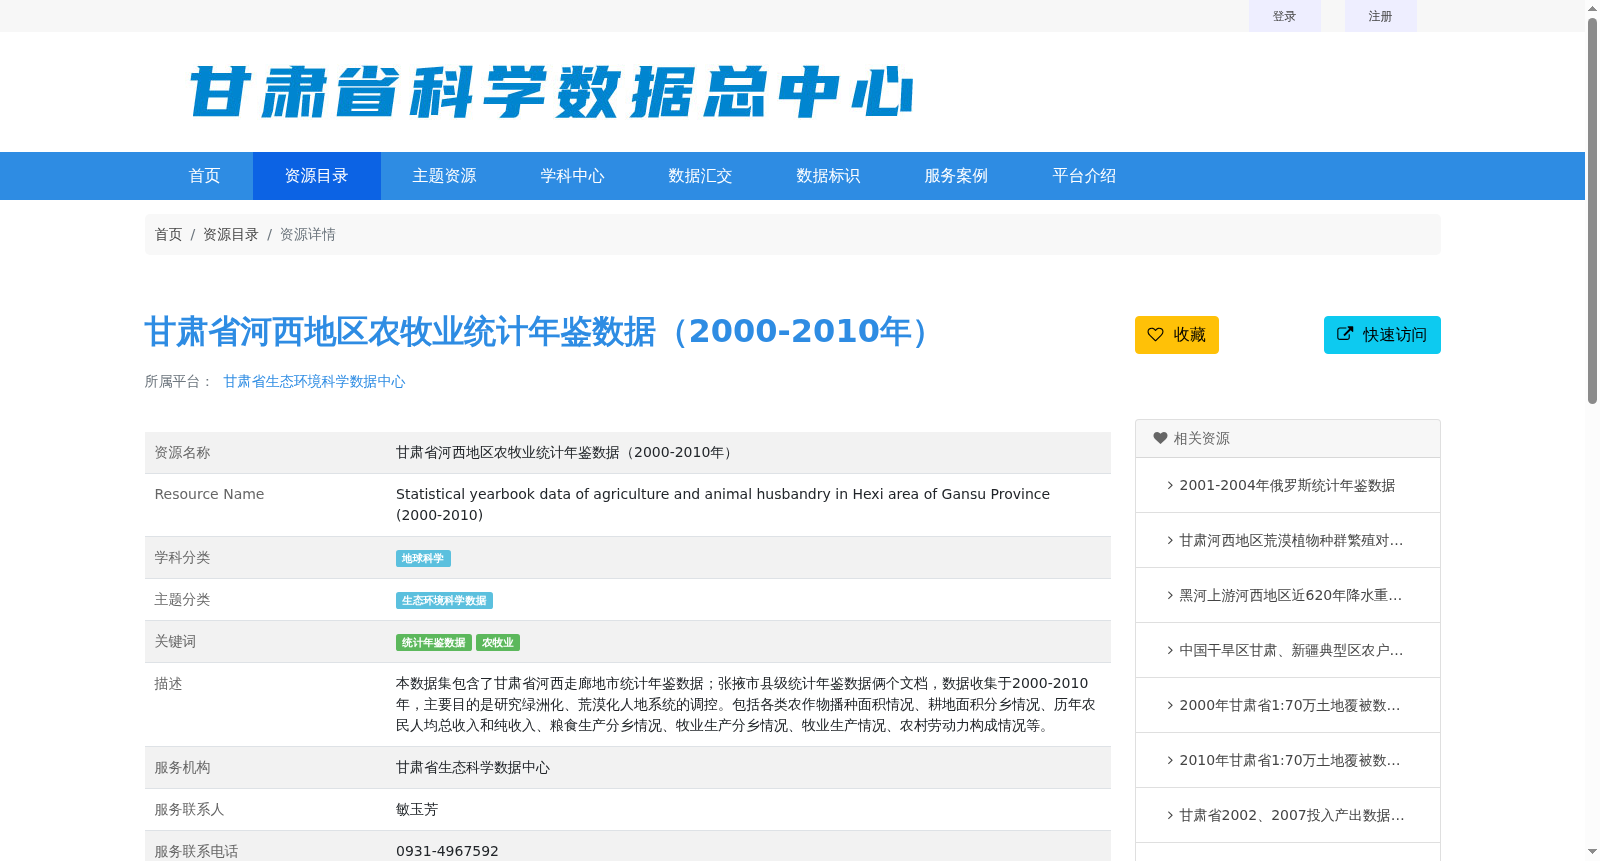Click the page's vertical scrollbar thumb

[1592, 210]
